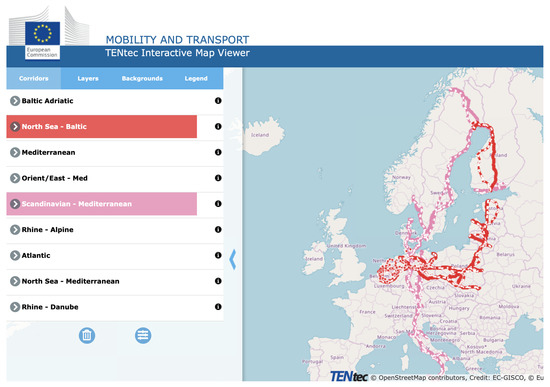Switch to the Layers tab

88,78
